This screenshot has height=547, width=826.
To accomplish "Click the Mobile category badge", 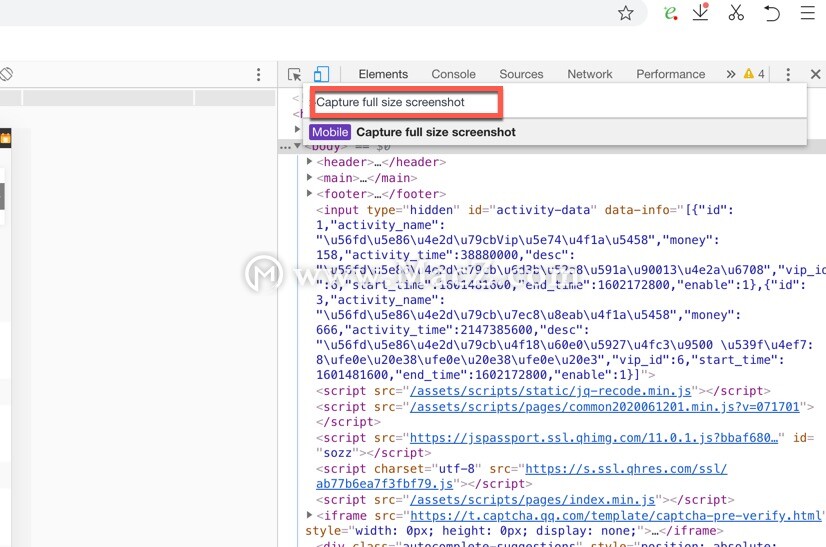I will pyautogui.click(x=330, y=132).
